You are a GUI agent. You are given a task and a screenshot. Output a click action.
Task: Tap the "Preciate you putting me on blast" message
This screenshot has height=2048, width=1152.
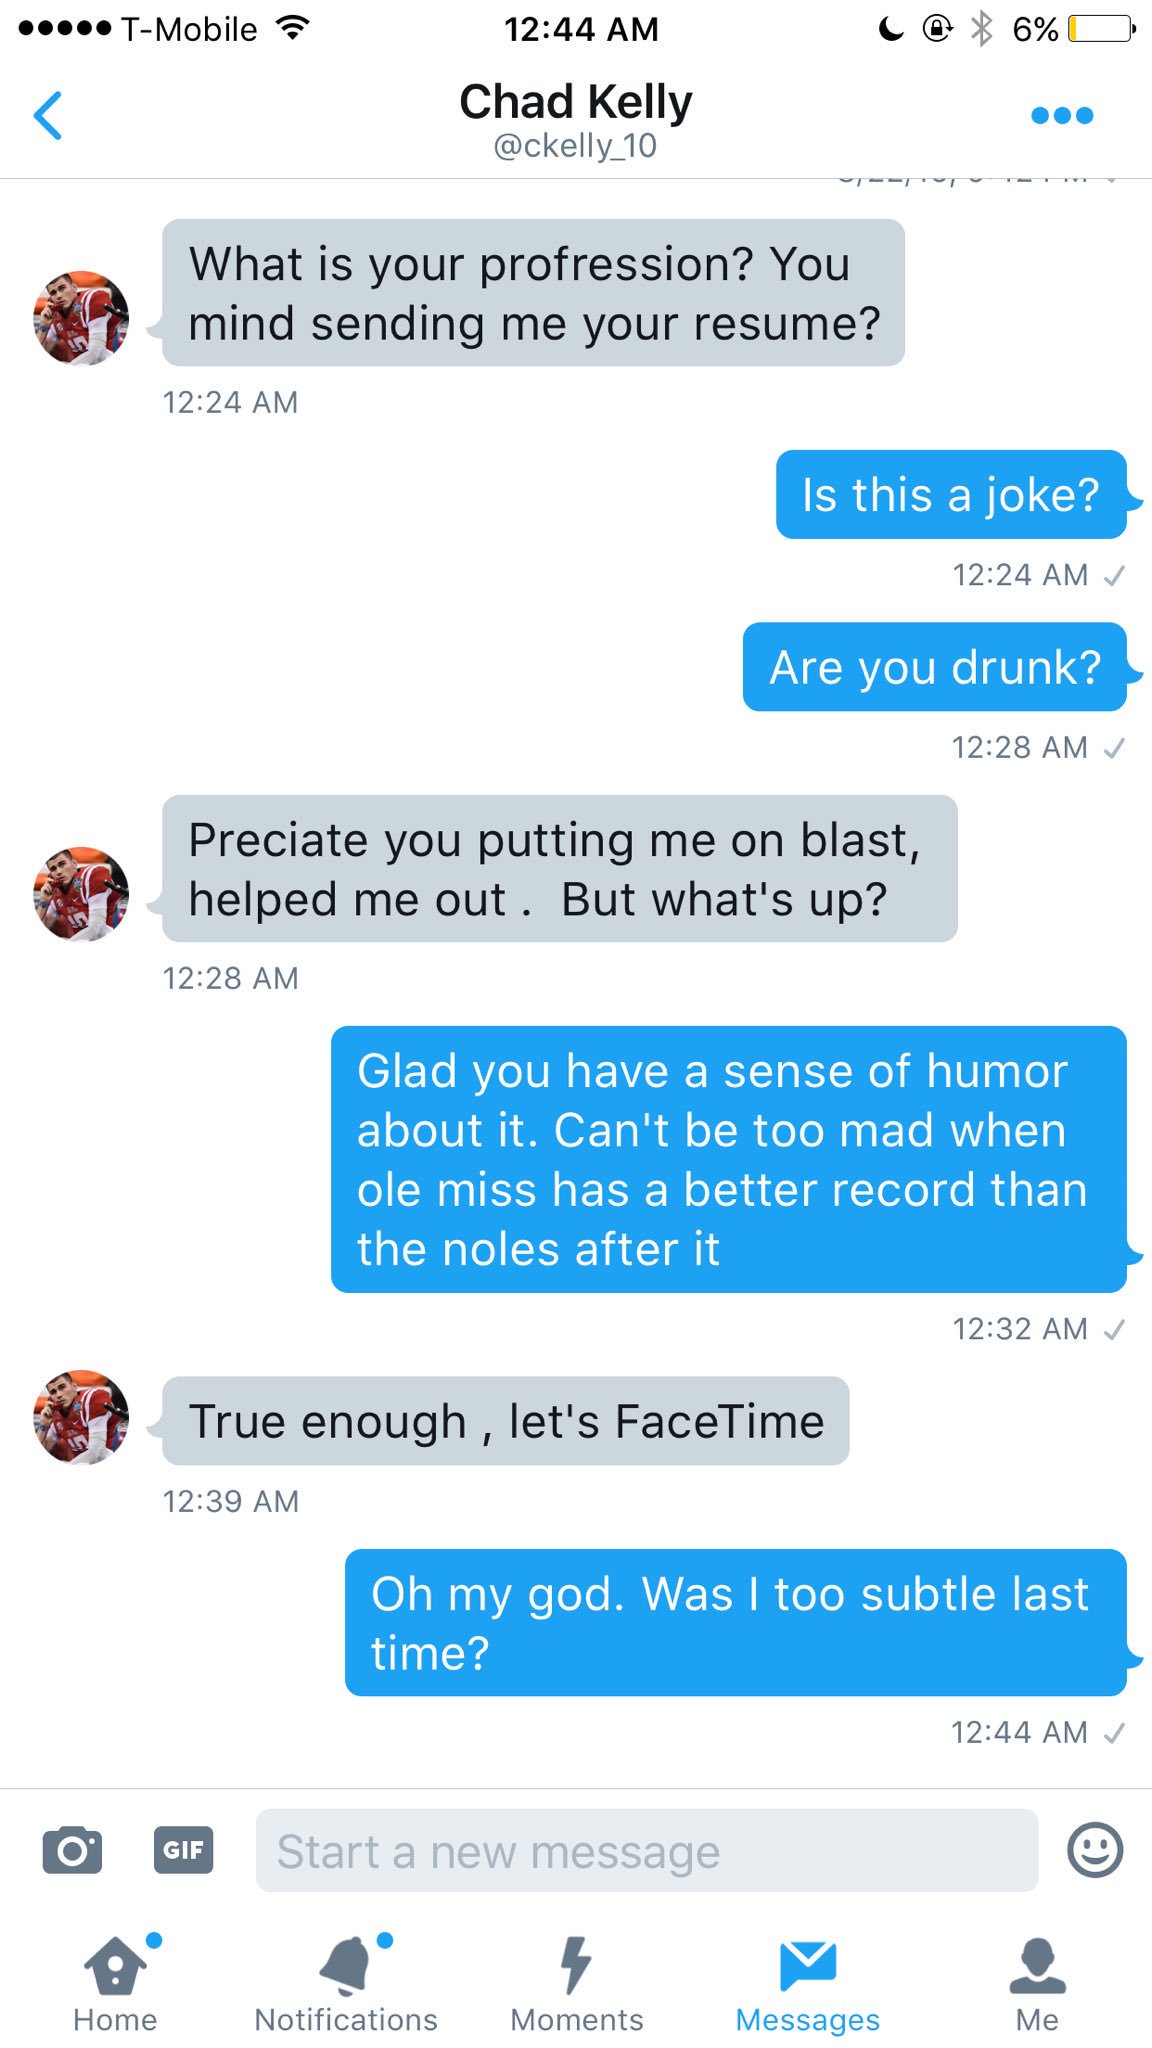[x=559, y=869]
